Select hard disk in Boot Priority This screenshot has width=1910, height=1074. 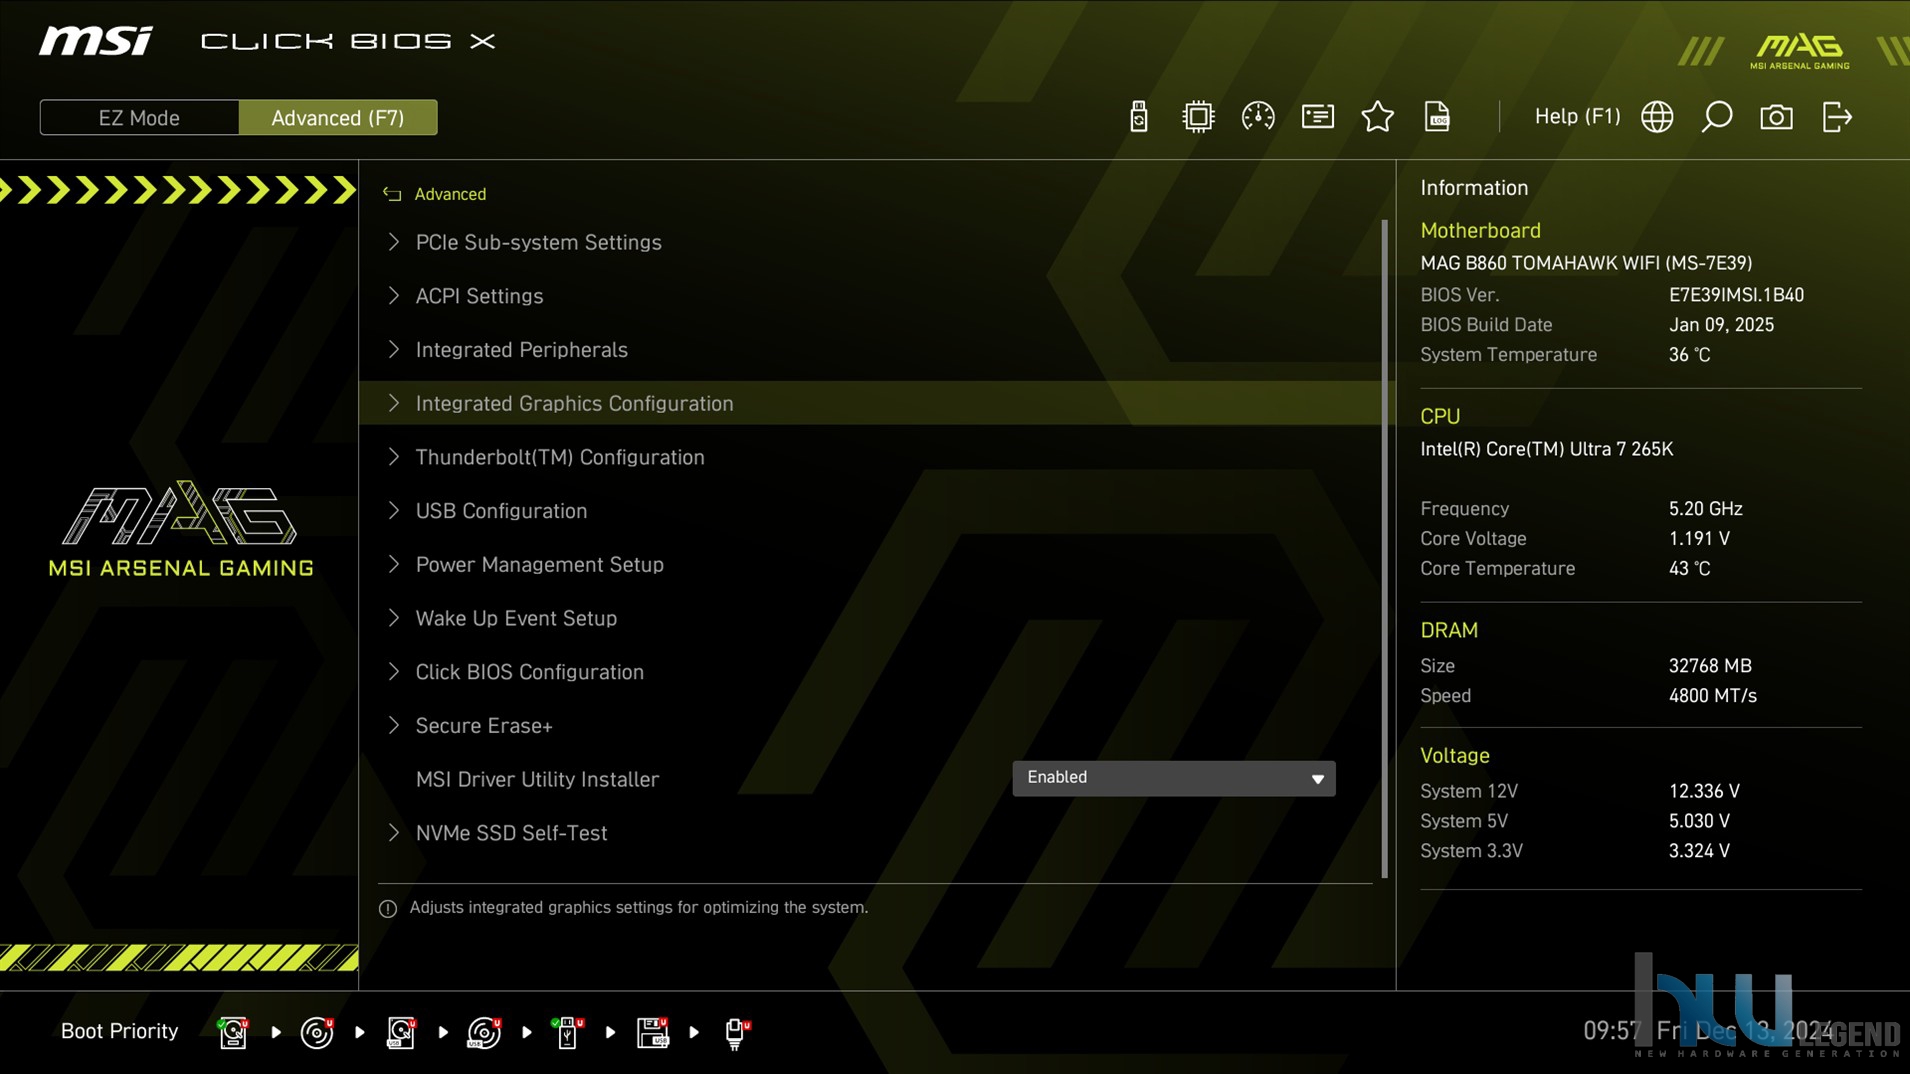pyautogui.click(x=233, y=1032)
